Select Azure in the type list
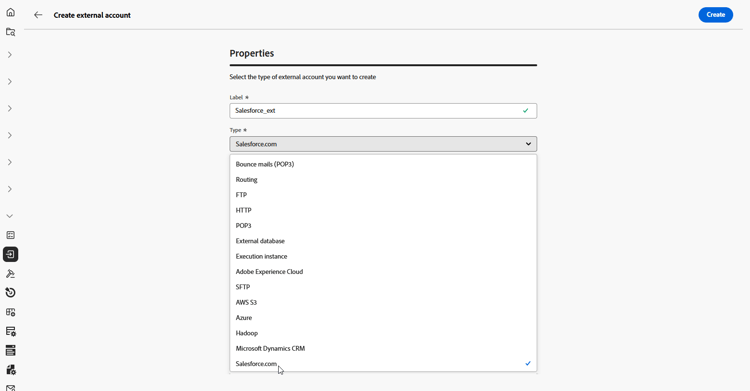The image size is (750, 391). [383, 317]
